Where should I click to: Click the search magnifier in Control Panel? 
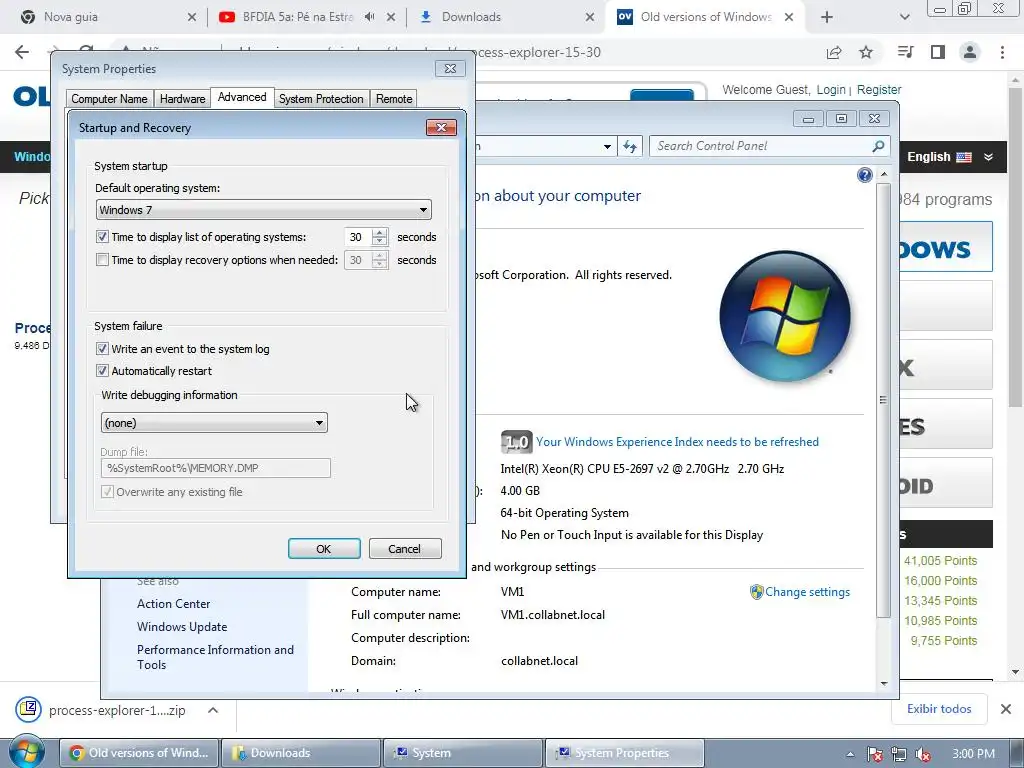878,146
